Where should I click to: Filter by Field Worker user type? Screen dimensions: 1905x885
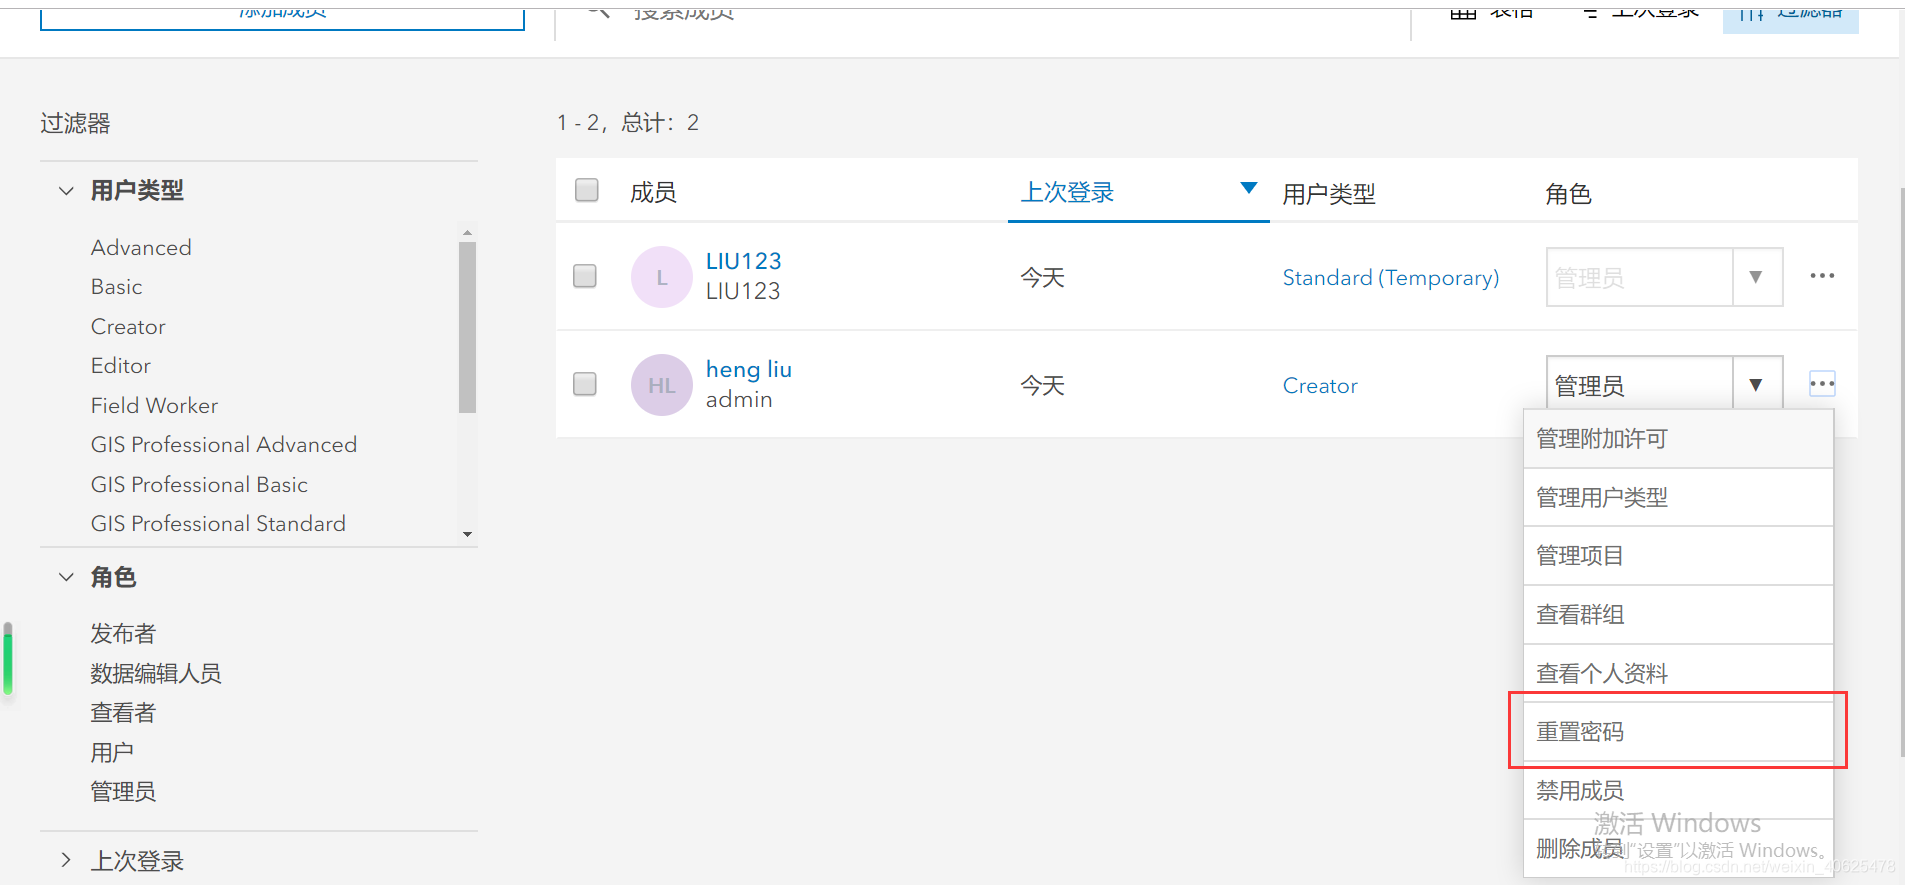[154, 406]
